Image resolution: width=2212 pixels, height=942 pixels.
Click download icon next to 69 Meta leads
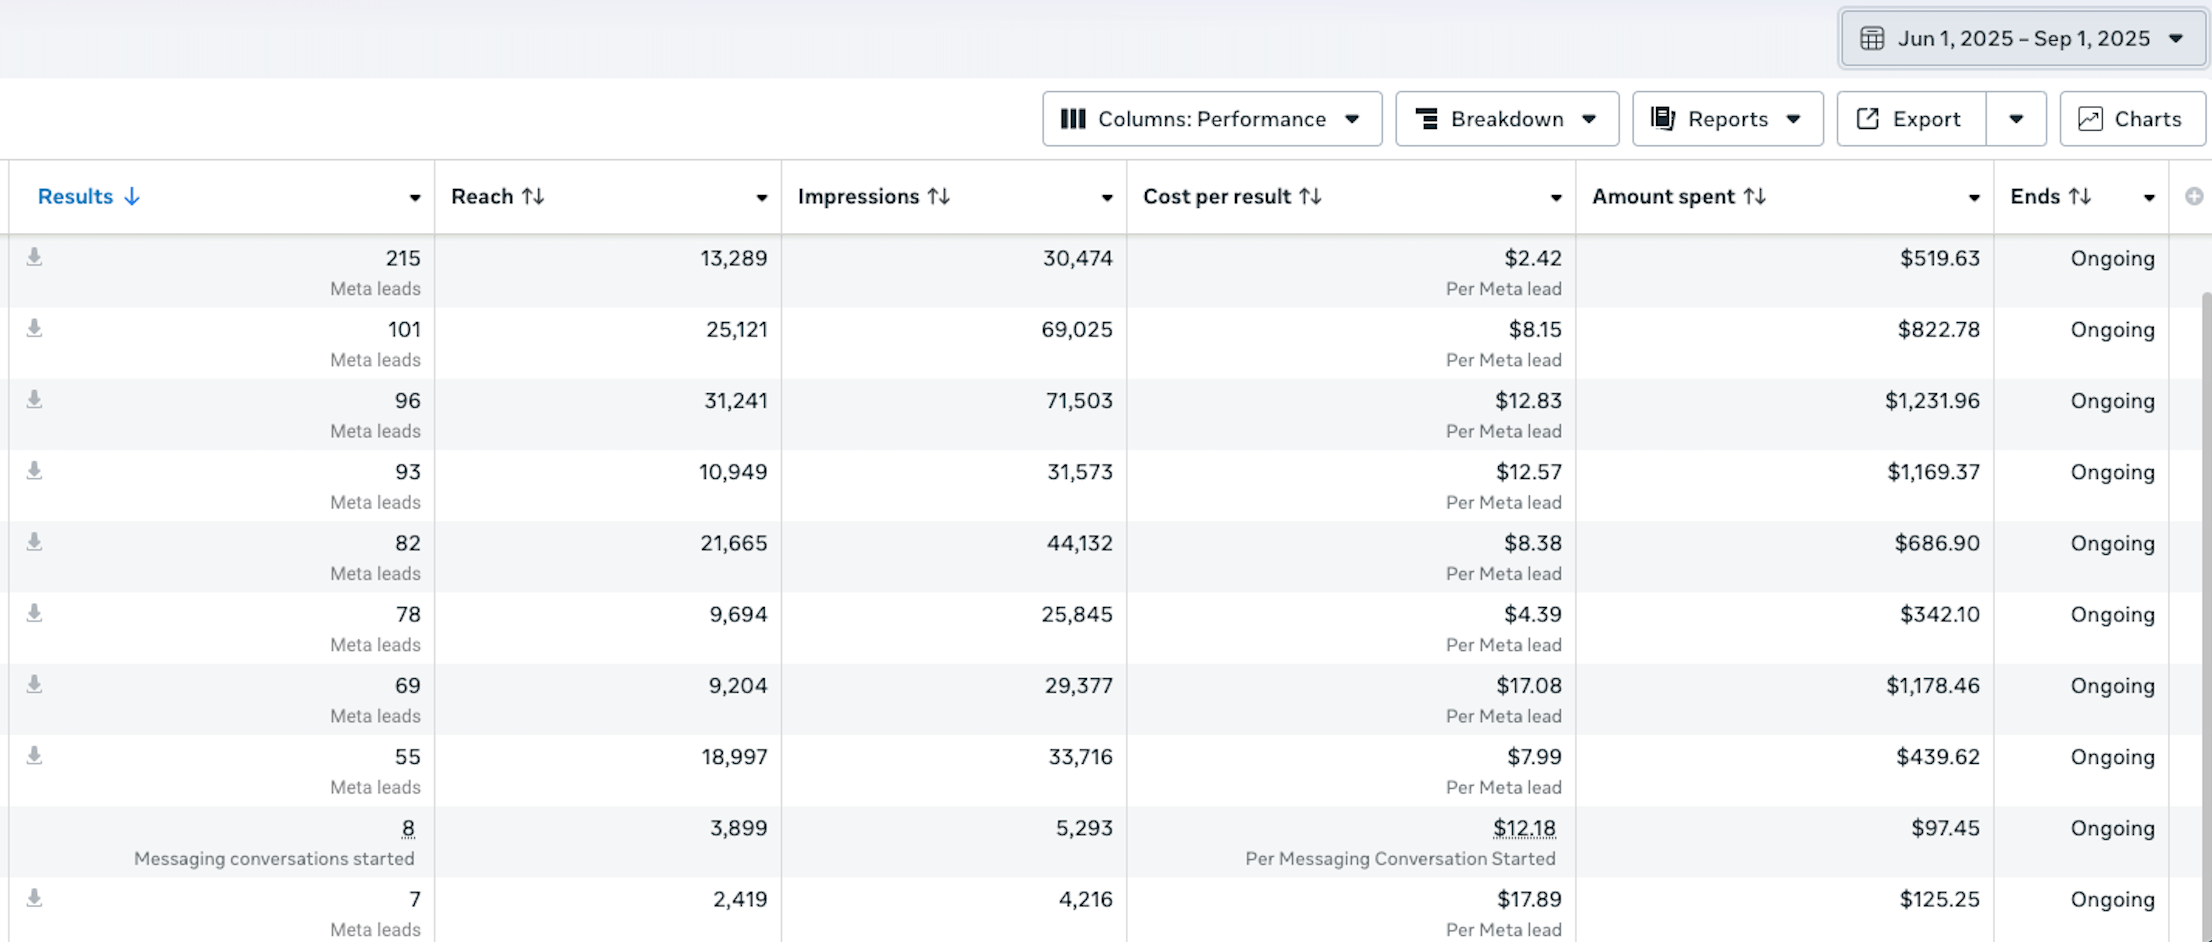point(34,684)
